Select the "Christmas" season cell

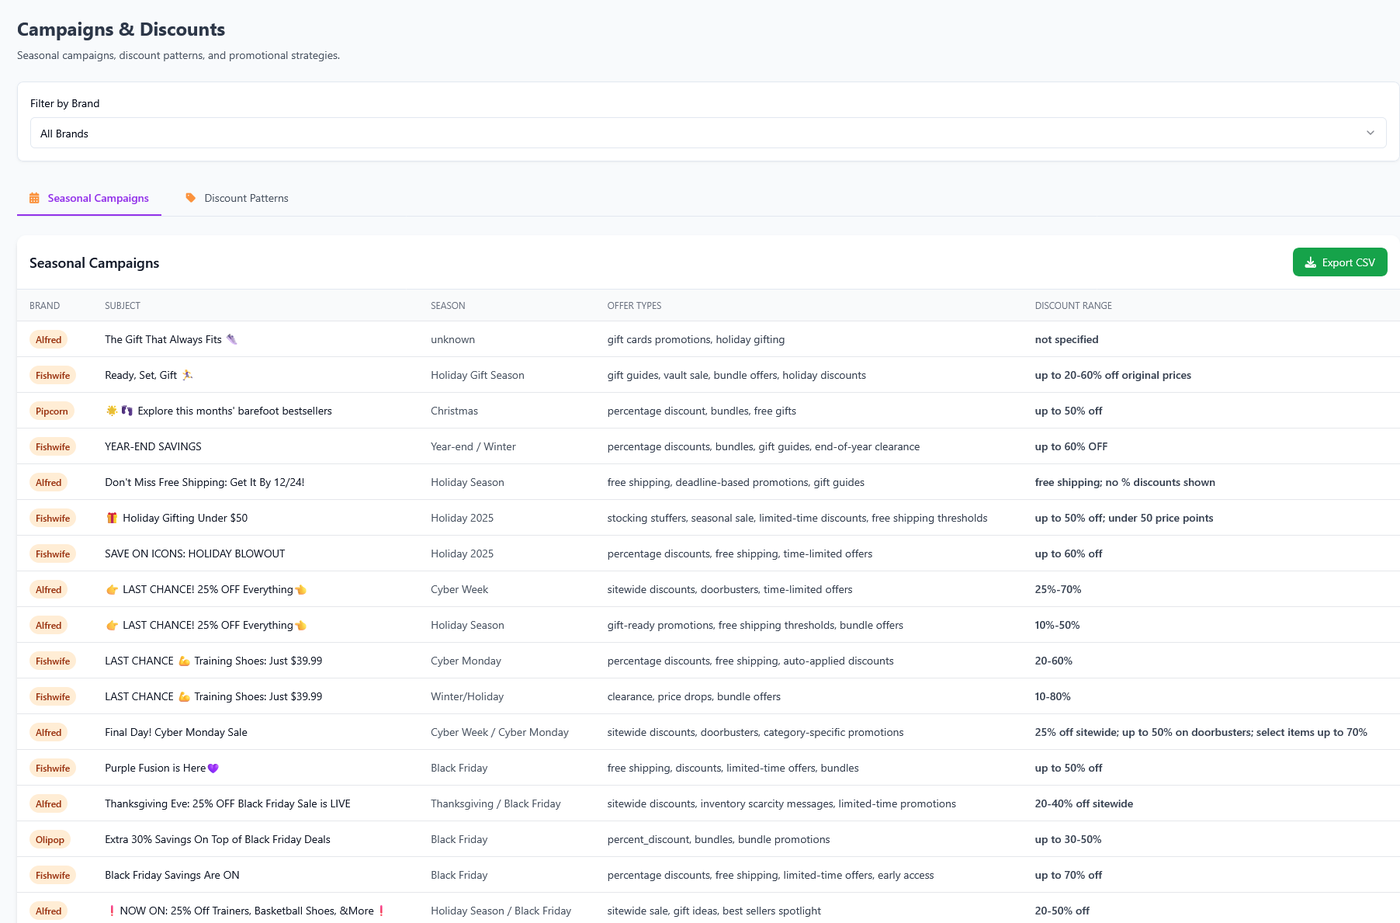[455, 411]
